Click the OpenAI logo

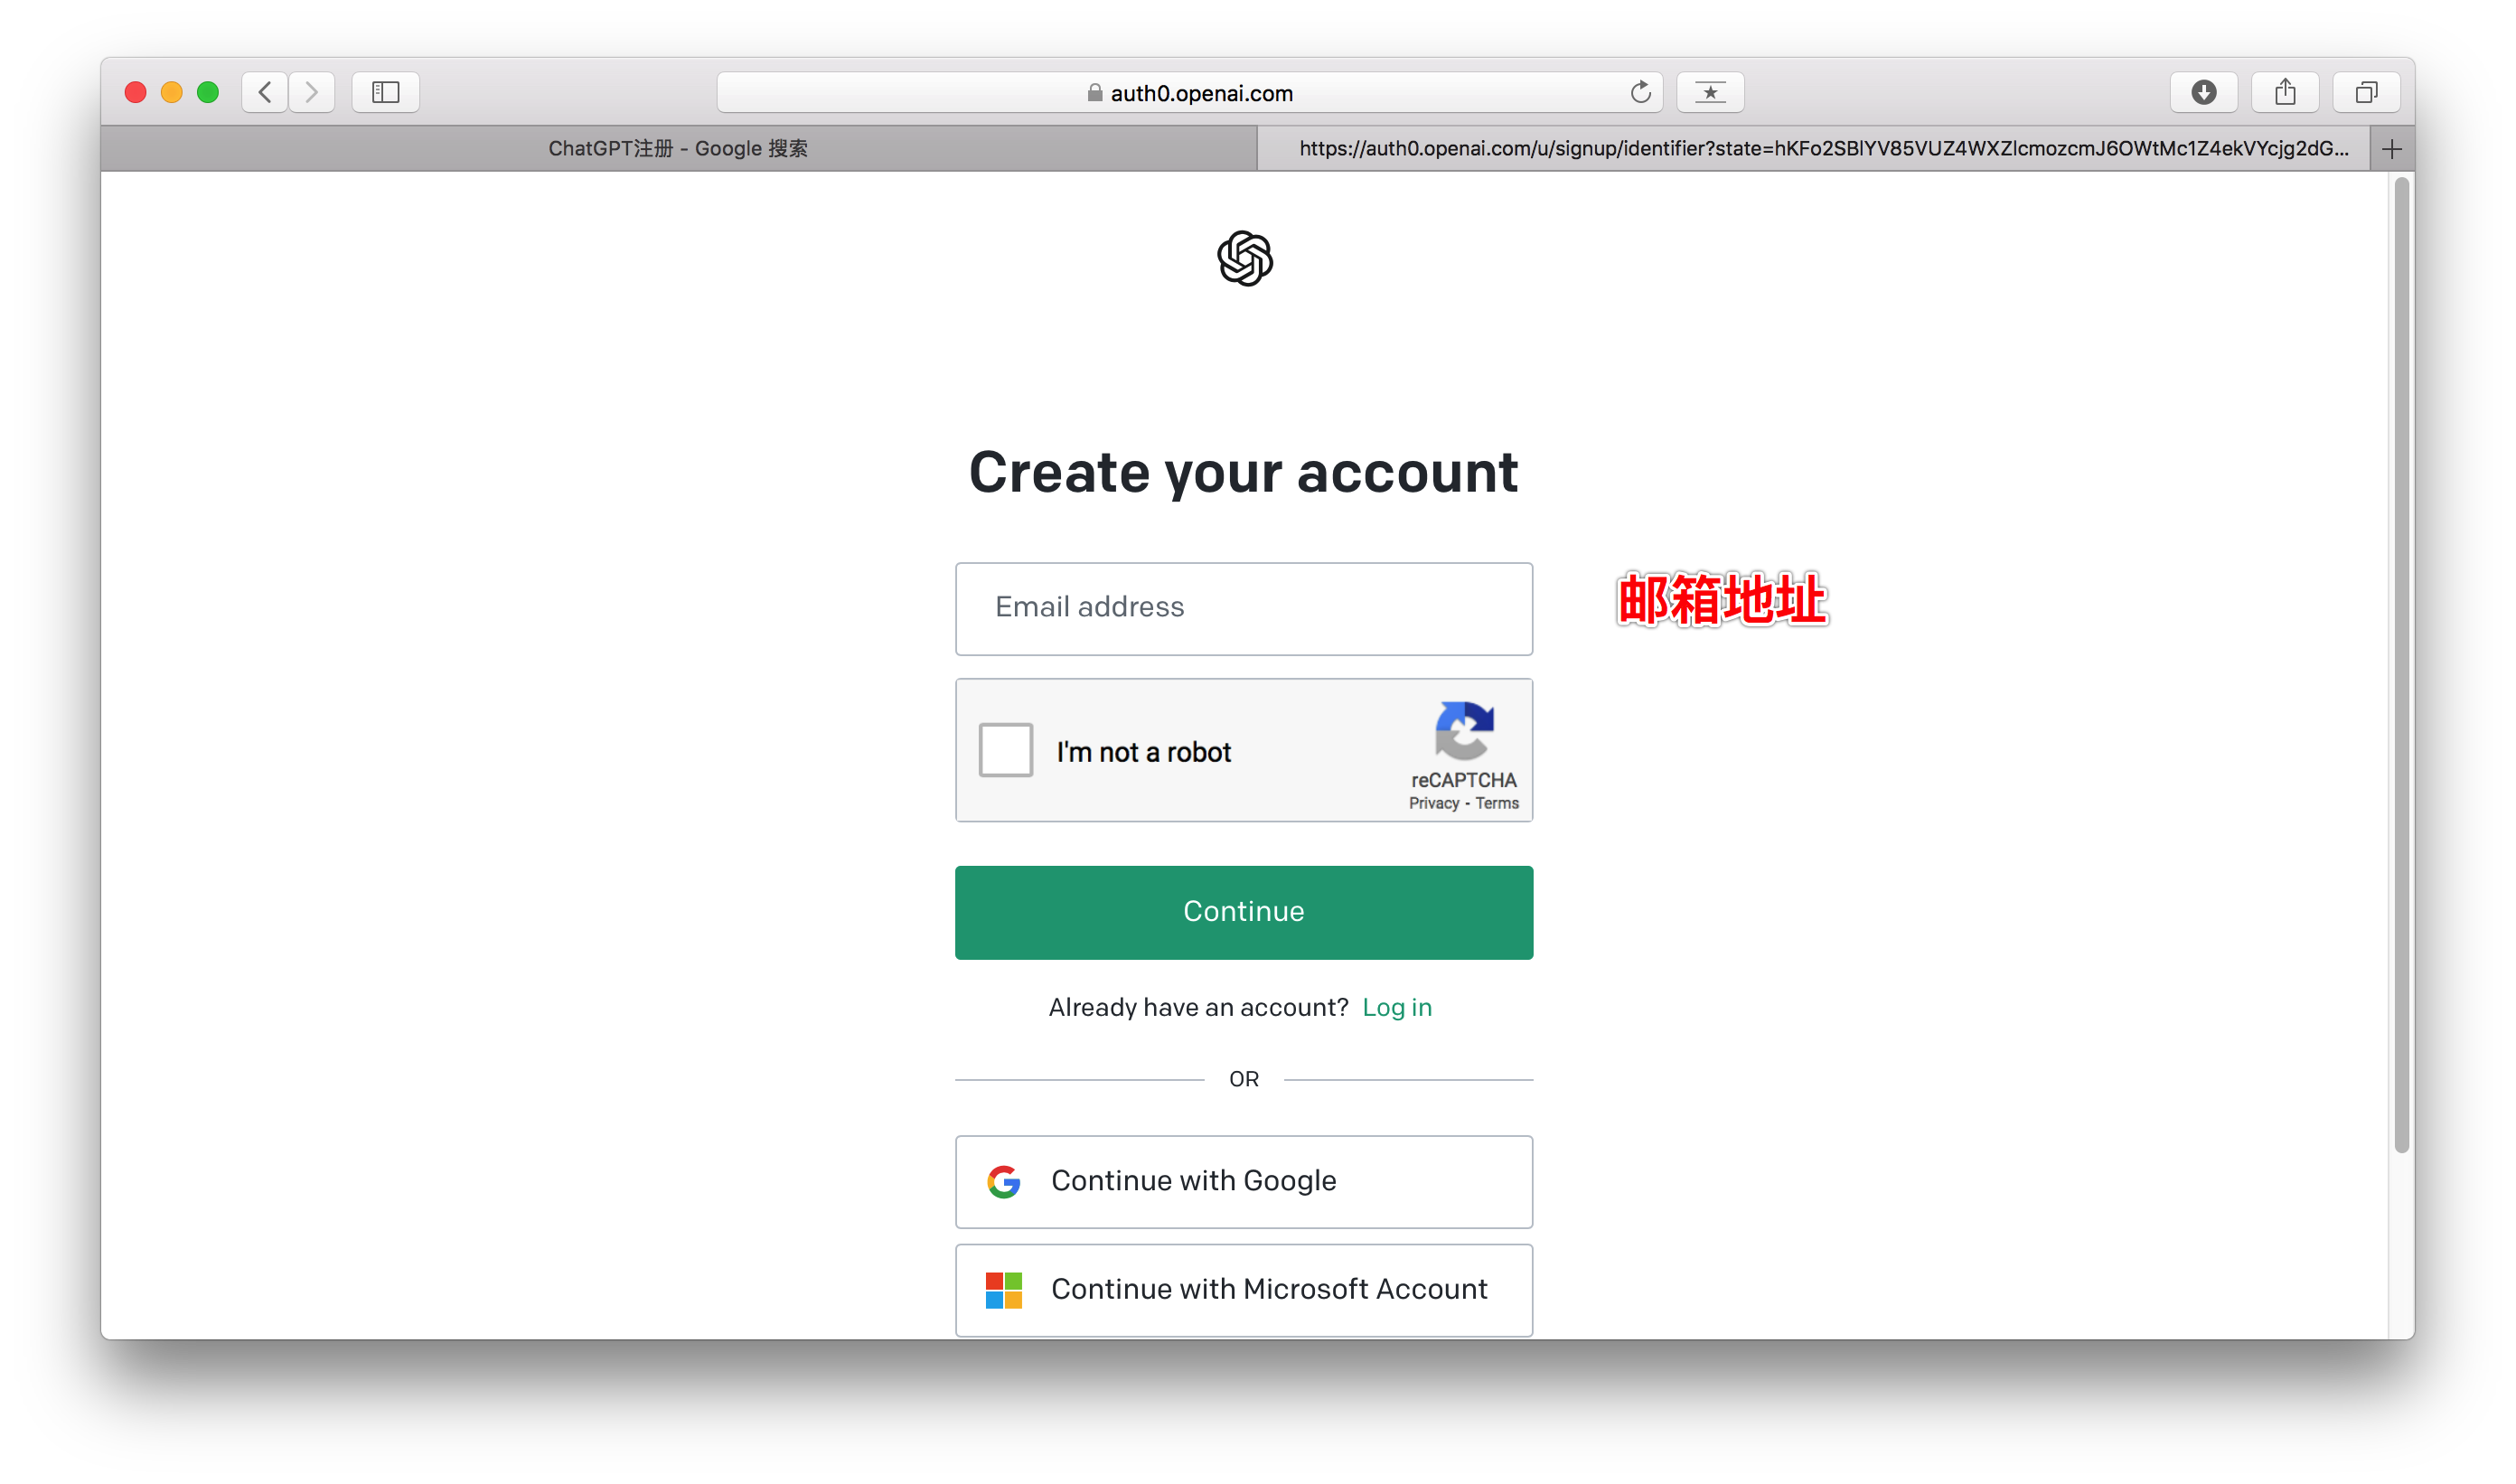coord(1245,258)
